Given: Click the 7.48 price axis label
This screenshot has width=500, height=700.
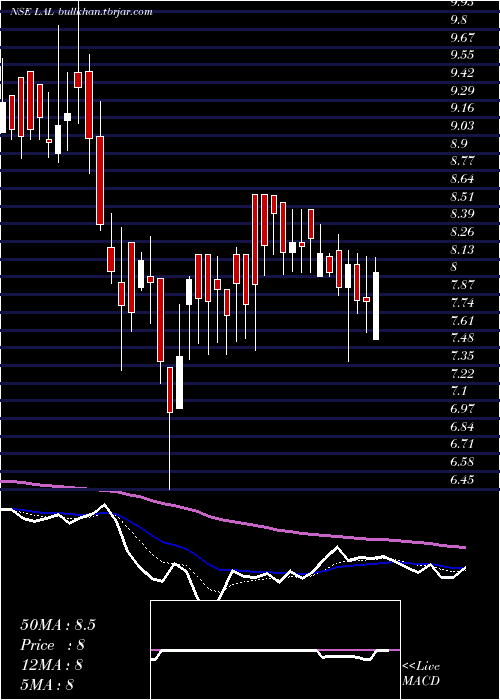Looking at the screenshot, I should click(x=462, y=338).
